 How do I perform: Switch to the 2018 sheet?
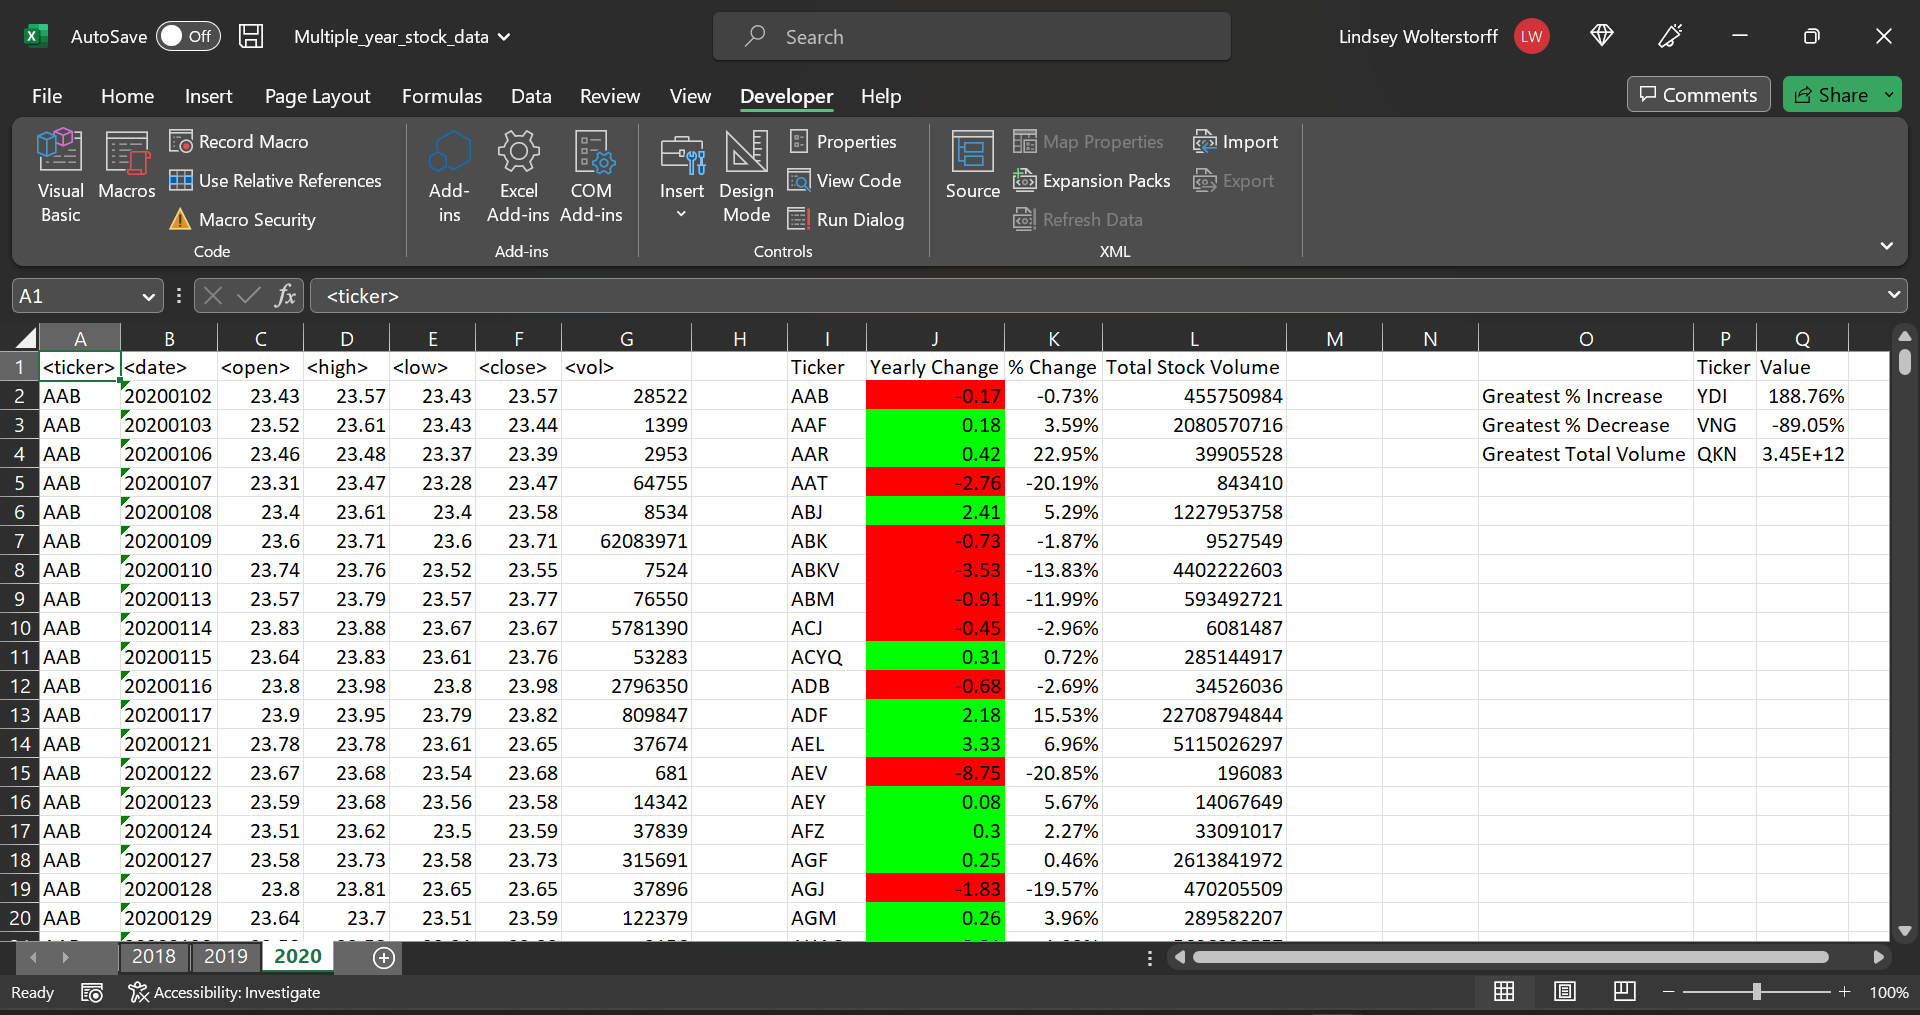click(153, 956)
